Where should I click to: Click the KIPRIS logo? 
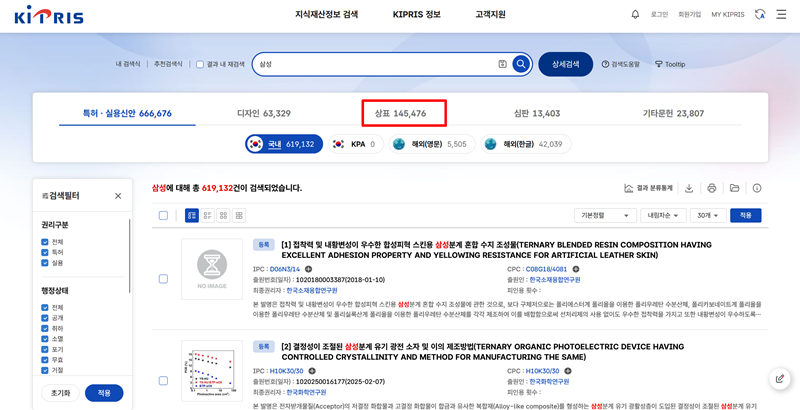click(48, 15)
